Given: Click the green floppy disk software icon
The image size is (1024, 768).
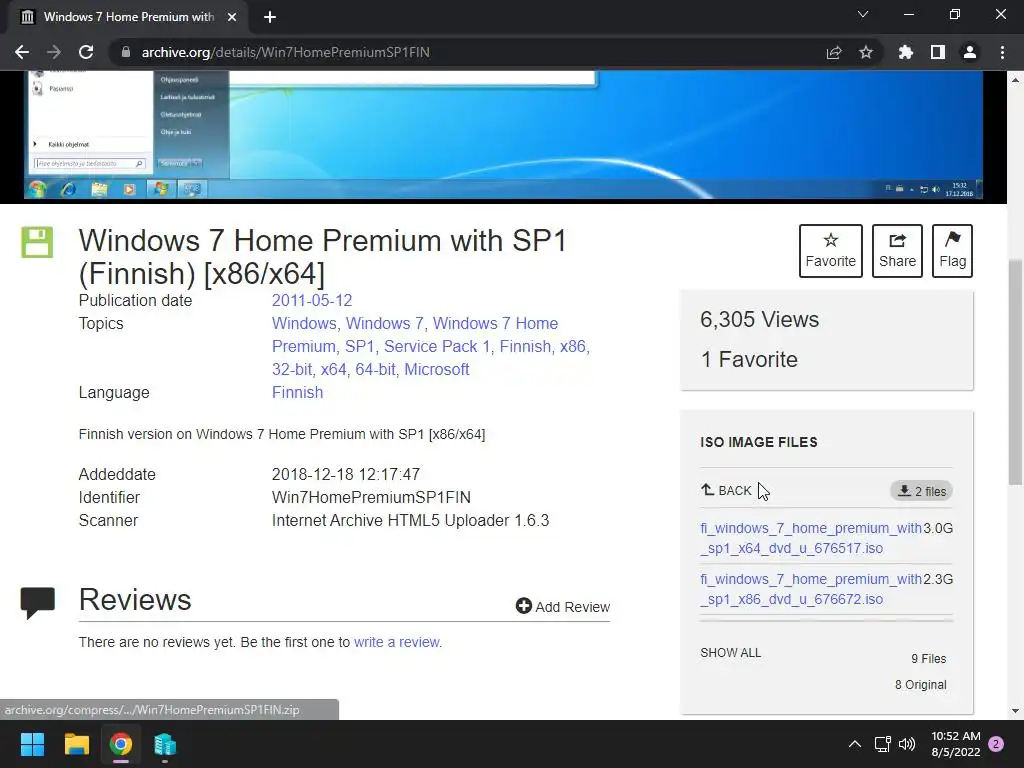Looking at the screenshot, I should point(37,242).
